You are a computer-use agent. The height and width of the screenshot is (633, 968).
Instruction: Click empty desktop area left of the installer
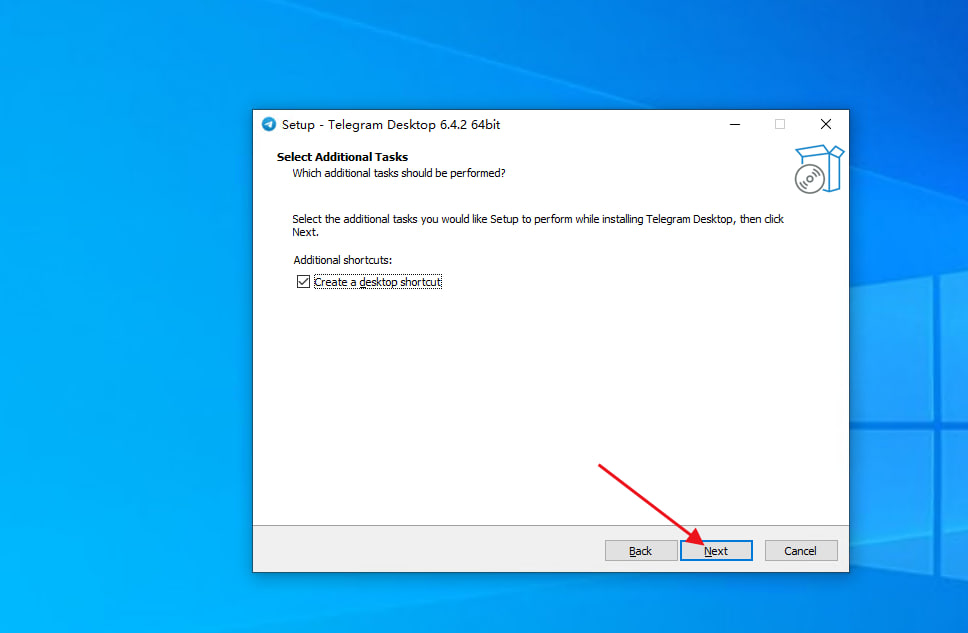pyautogui.click(x=120, y=350)
